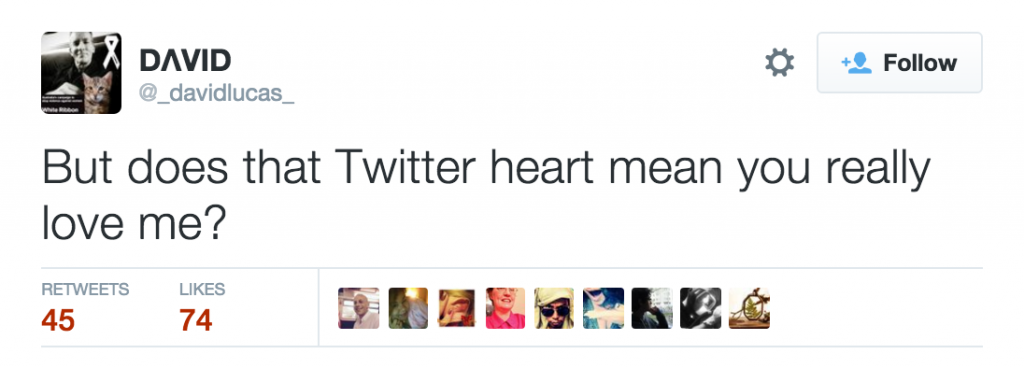Image resolution: width=1024 pixels, height=368 pixels.
Task: Open the dark silhouette profile avatar
Action: [x=652, y=308]
